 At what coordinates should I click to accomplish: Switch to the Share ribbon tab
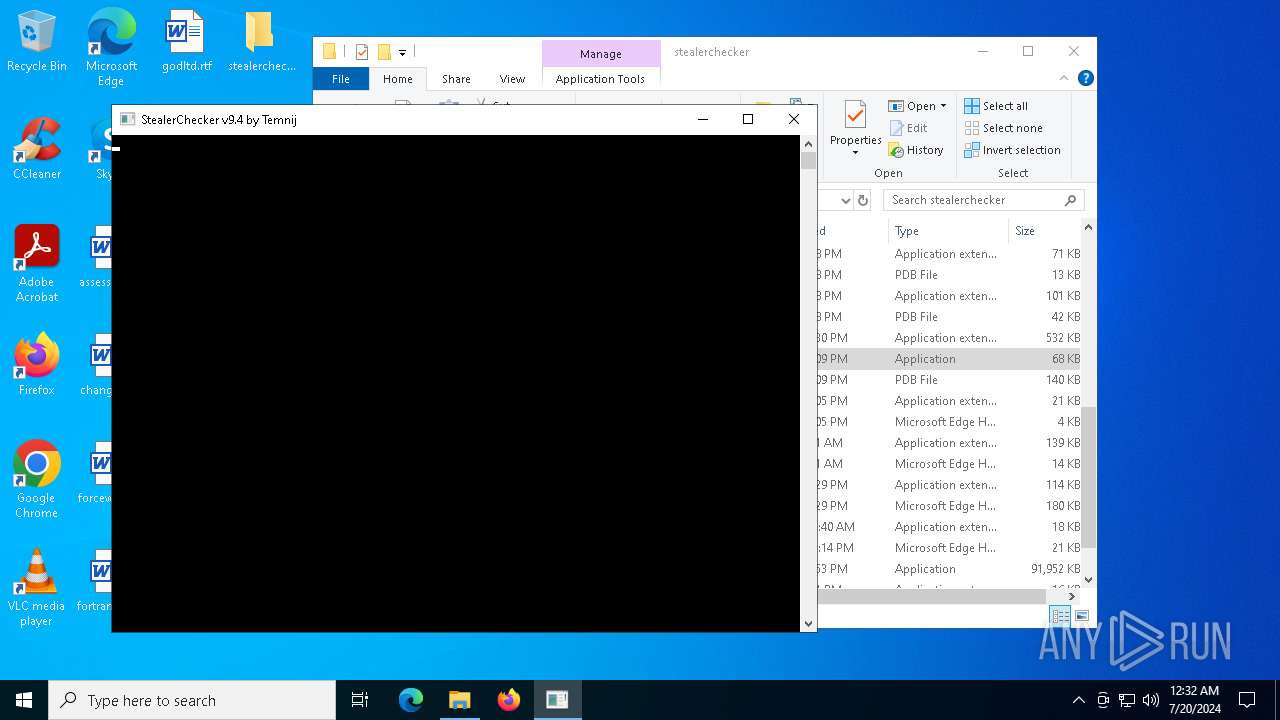point(456,79)
